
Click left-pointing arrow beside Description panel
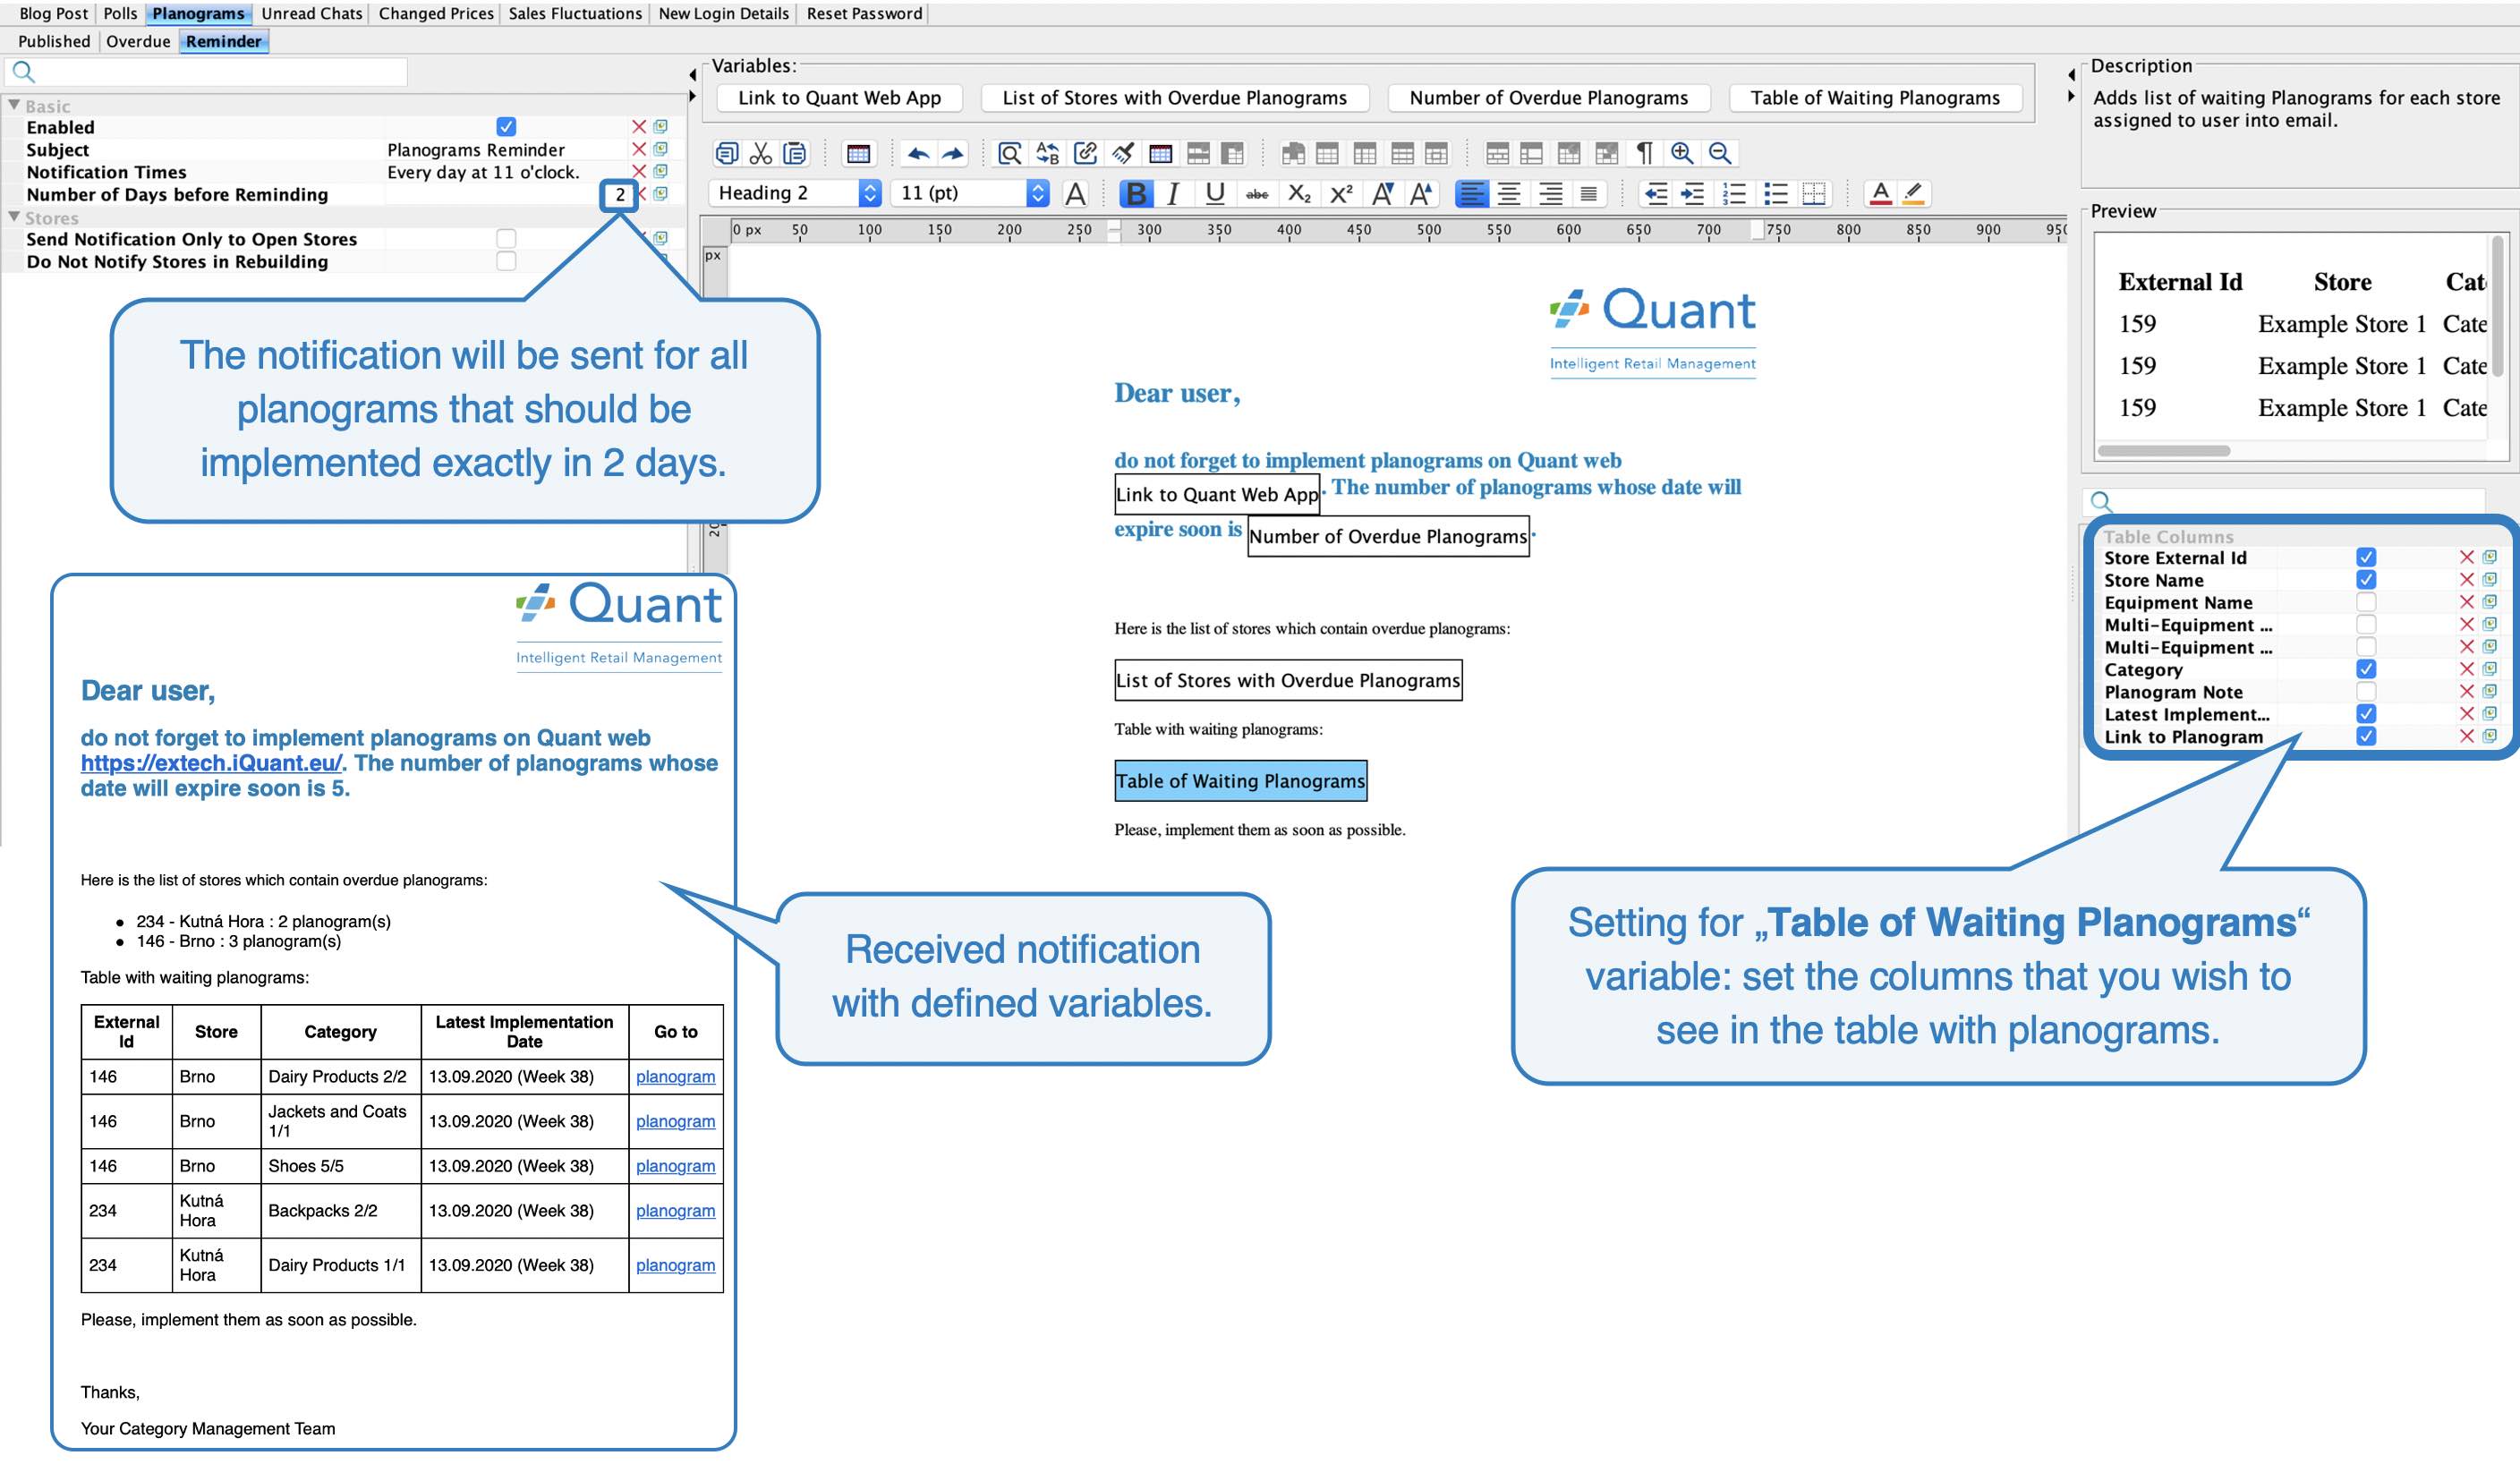pyautogui.click(x=2071, y=75)
